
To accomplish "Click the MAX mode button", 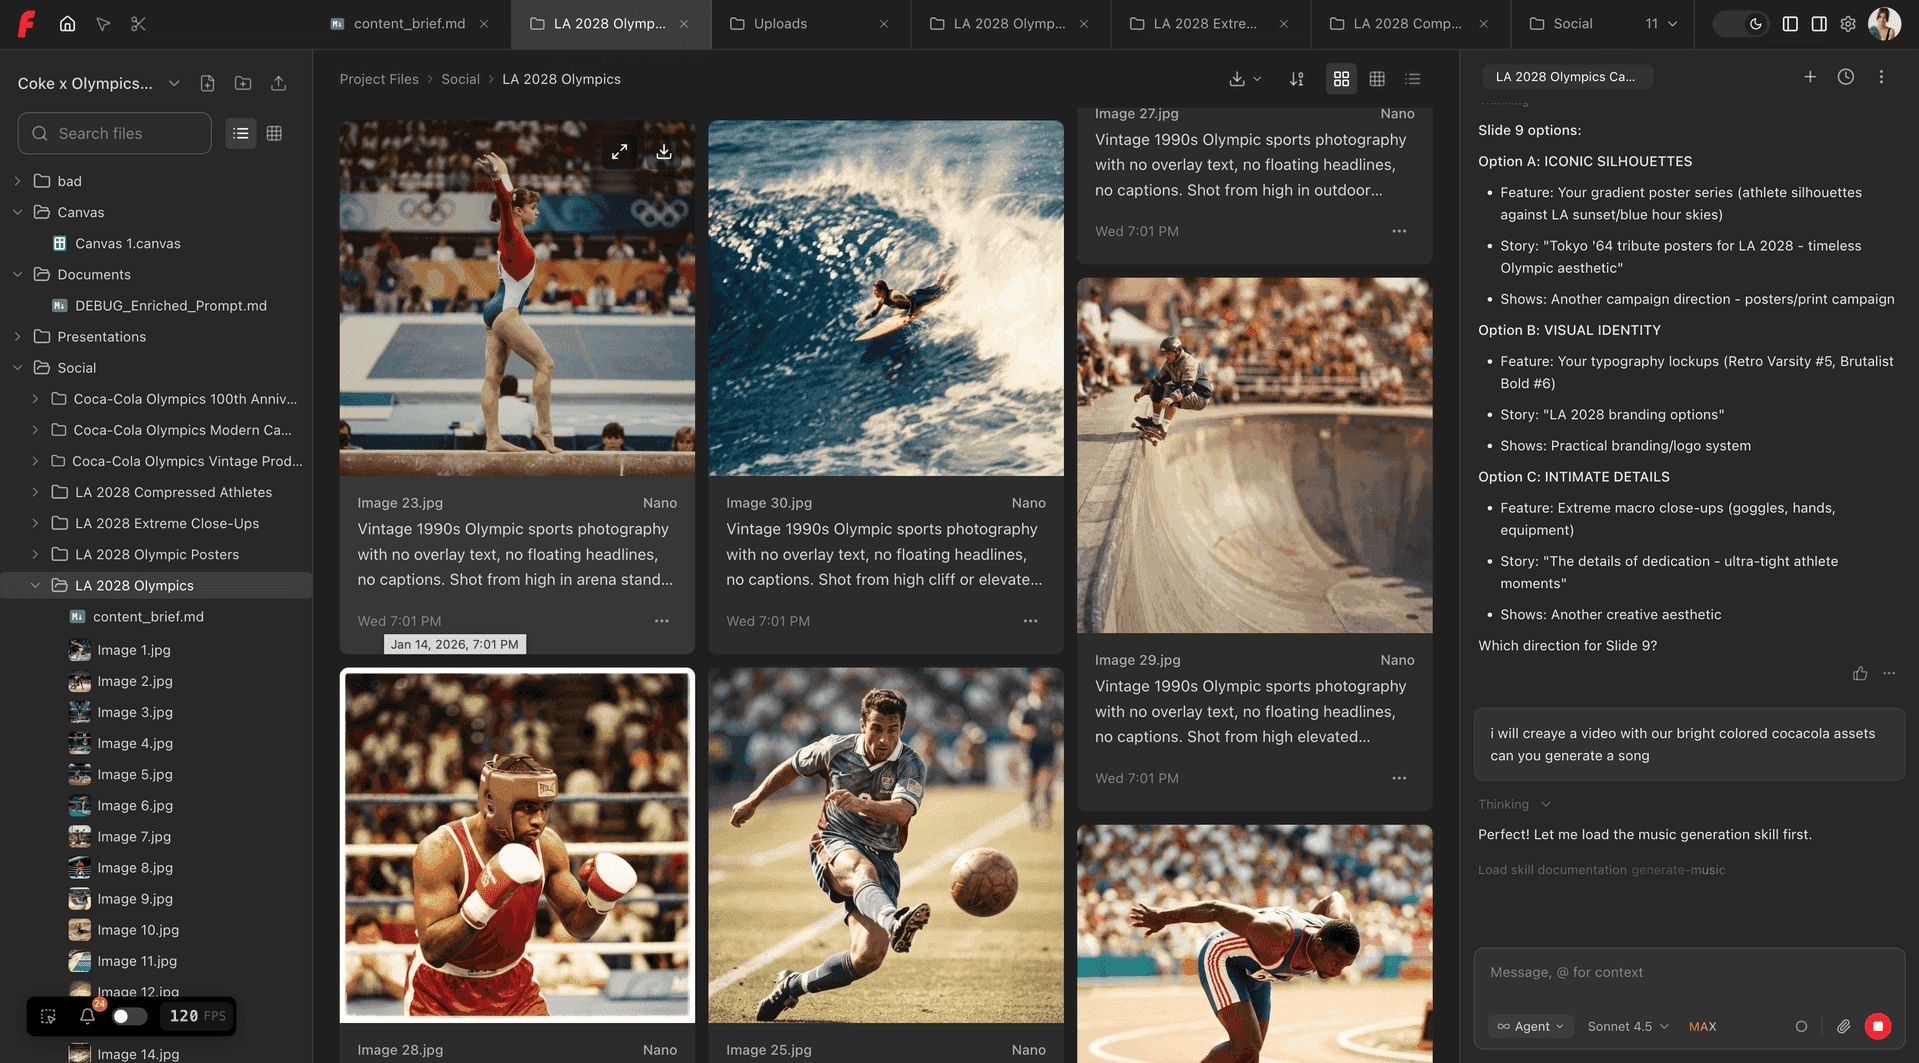I will pos(1702,1026).
